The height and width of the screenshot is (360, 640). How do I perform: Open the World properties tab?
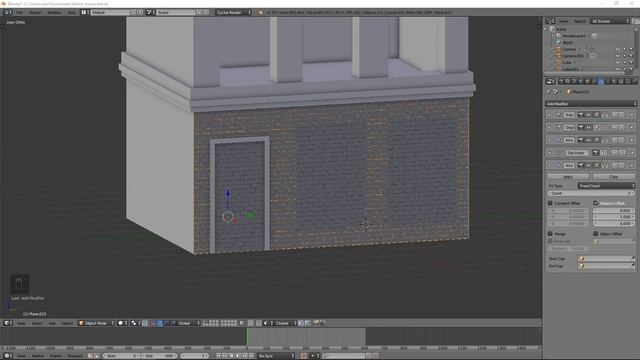(x=580, y=82)
